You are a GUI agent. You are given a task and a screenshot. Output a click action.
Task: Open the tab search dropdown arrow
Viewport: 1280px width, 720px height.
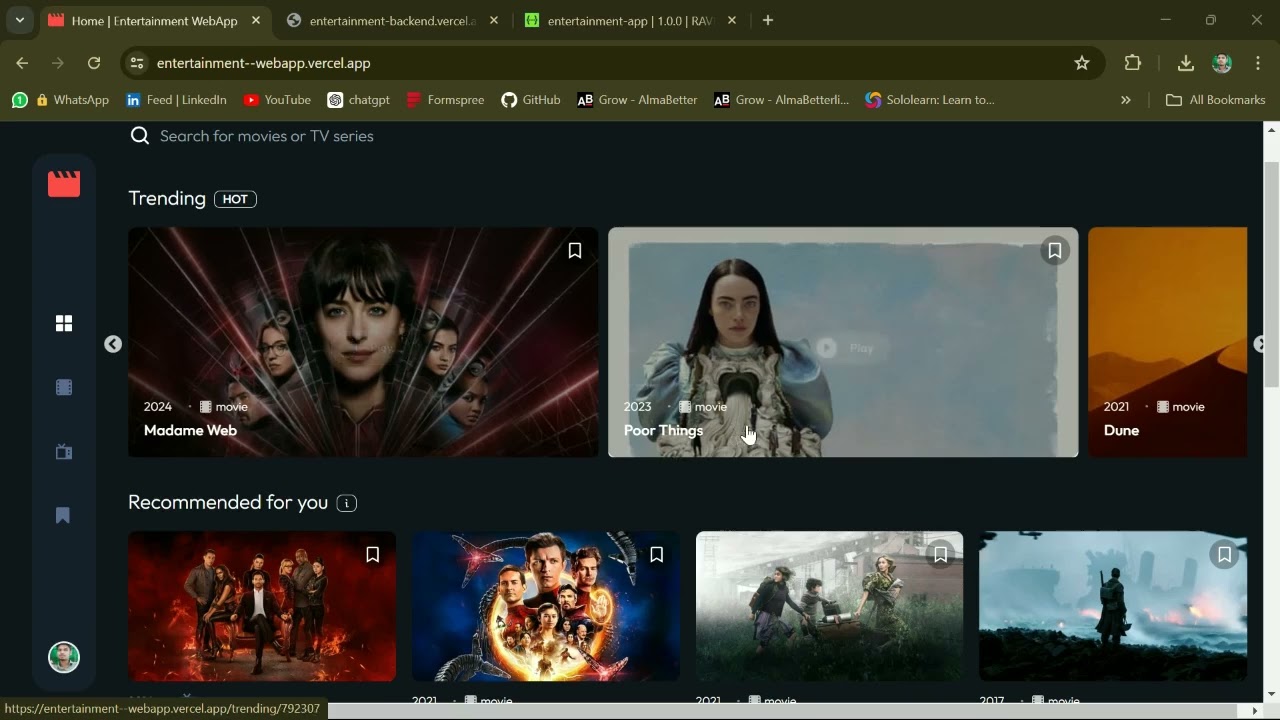pos(19,20)
